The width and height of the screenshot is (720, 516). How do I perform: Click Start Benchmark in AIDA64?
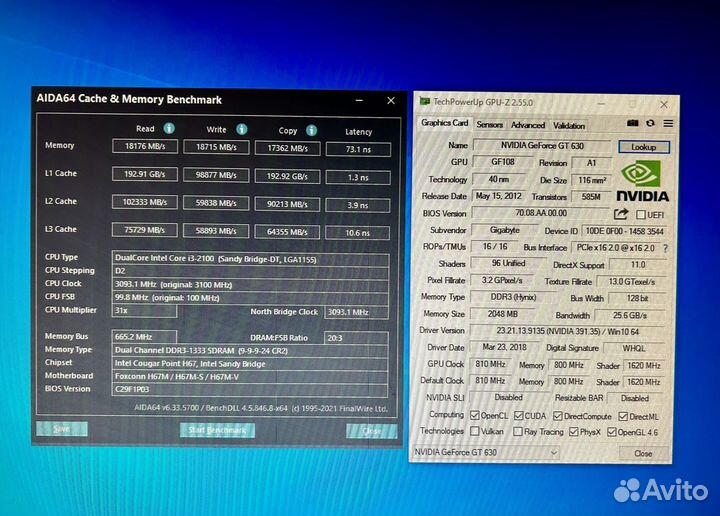click(217, 430)
